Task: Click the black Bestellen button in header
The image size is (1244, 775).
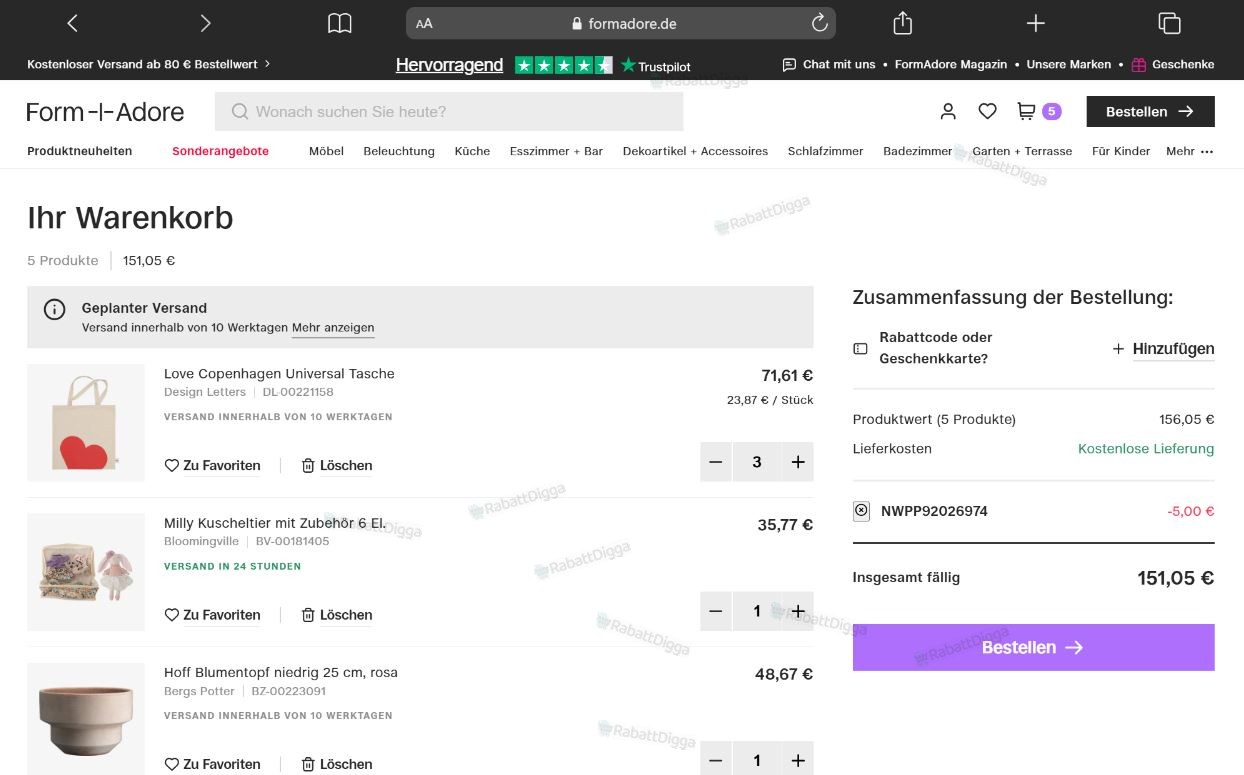Action: [1150, 112]
